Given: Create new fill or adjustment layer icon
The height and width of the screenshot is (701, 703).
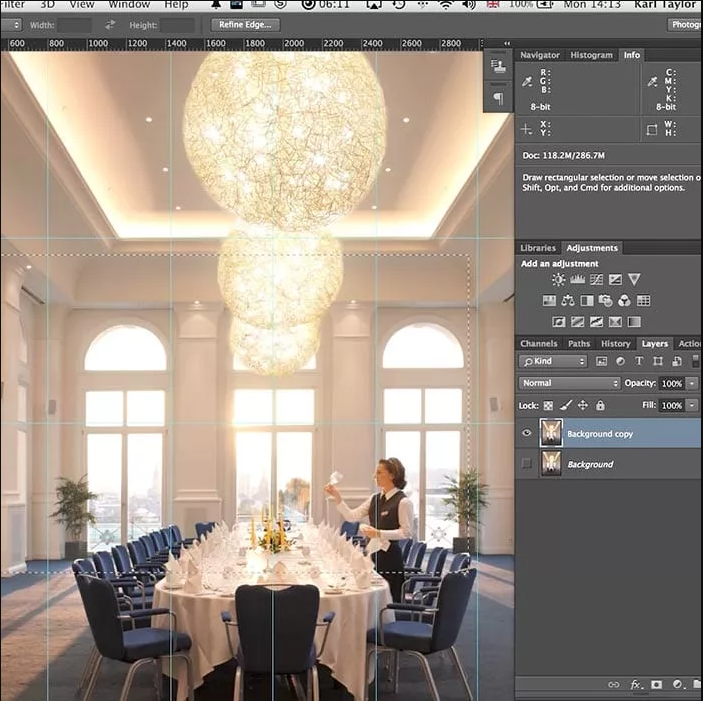Looking at the screenshot, I should [677, 684].
